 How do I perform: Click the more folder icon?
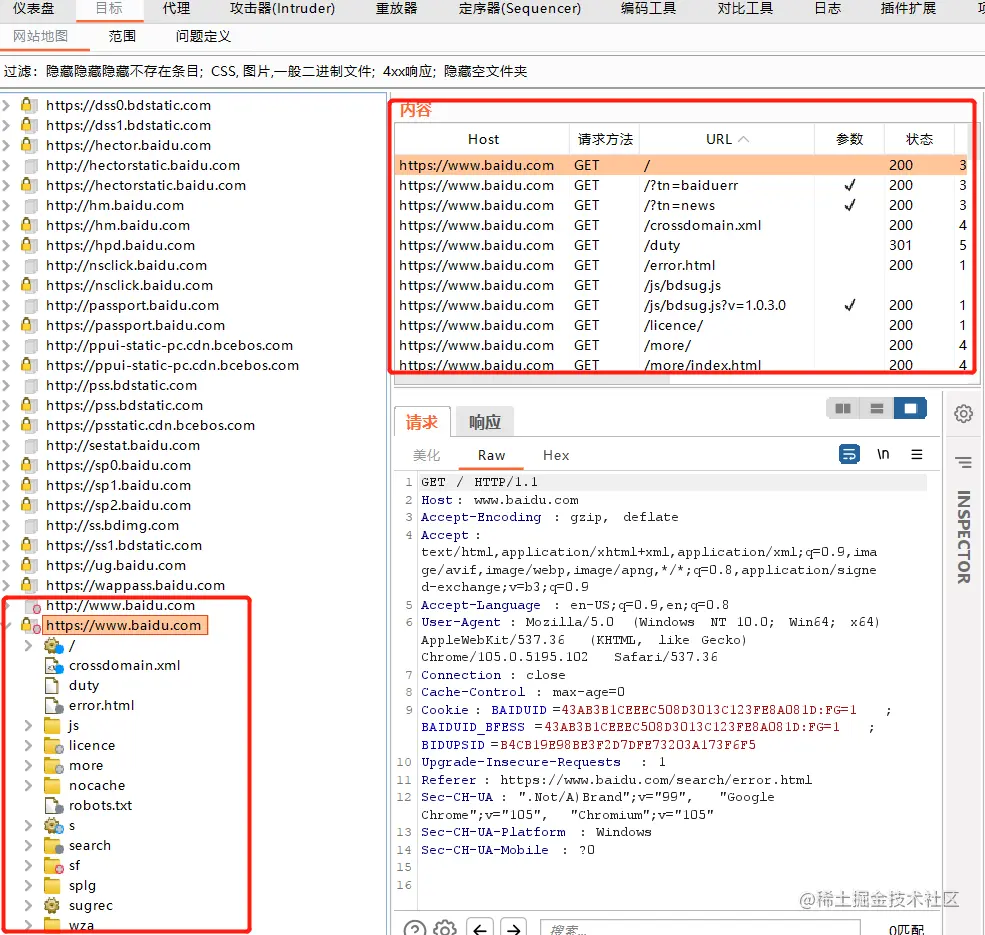54,765
